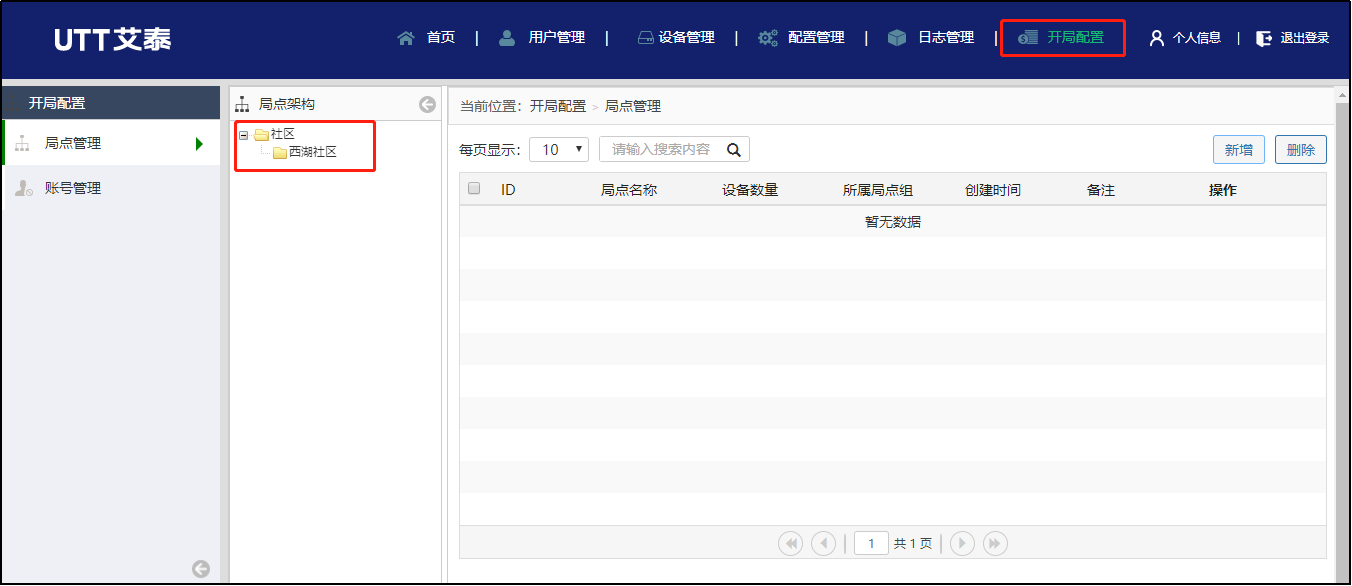Select 西湖社区 tree node label
Viewport: 1352px width, 586px height.
(x=313, y=152)
